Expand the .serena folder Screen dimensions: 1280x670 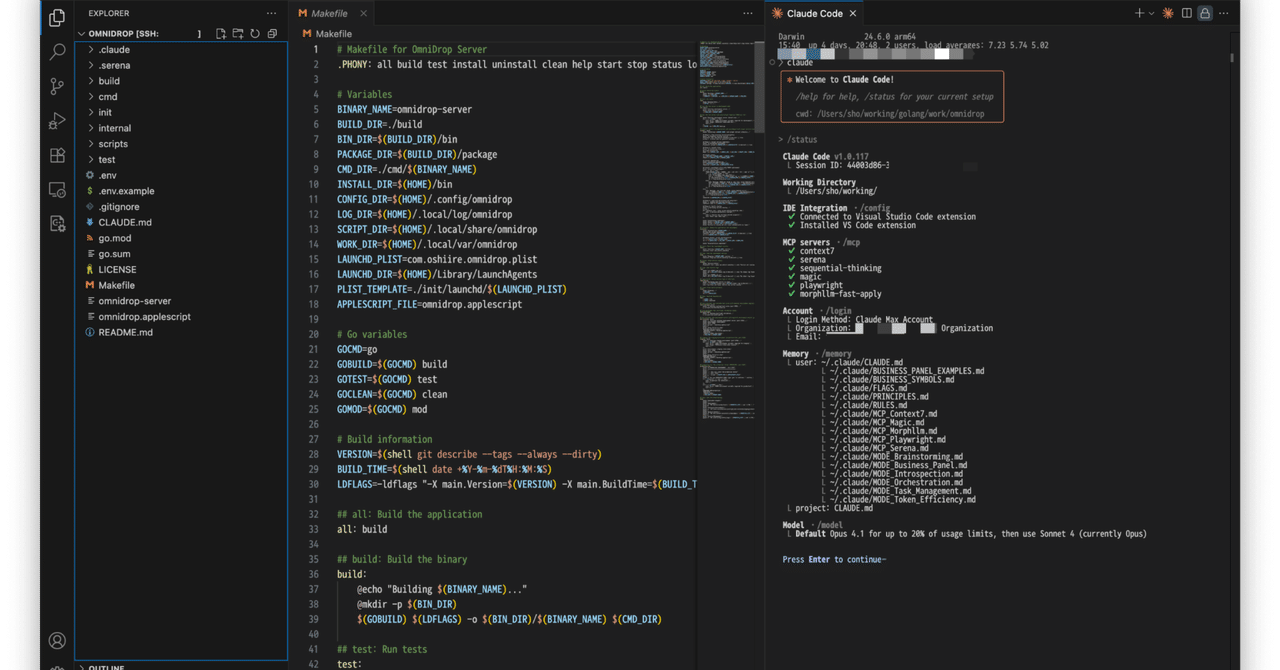click(181, 65)
